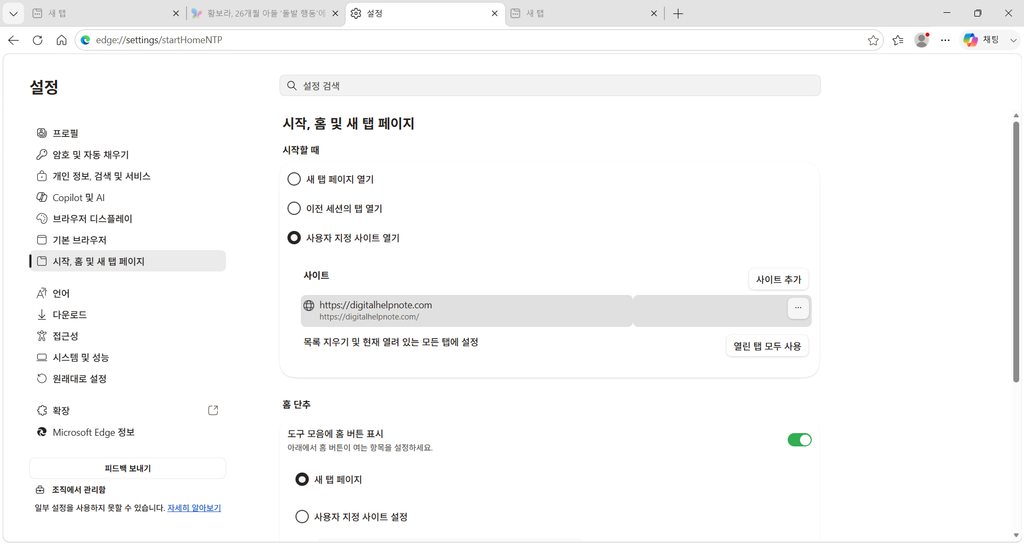
Task: Open 언어 settings section
Action: point(127,293)
